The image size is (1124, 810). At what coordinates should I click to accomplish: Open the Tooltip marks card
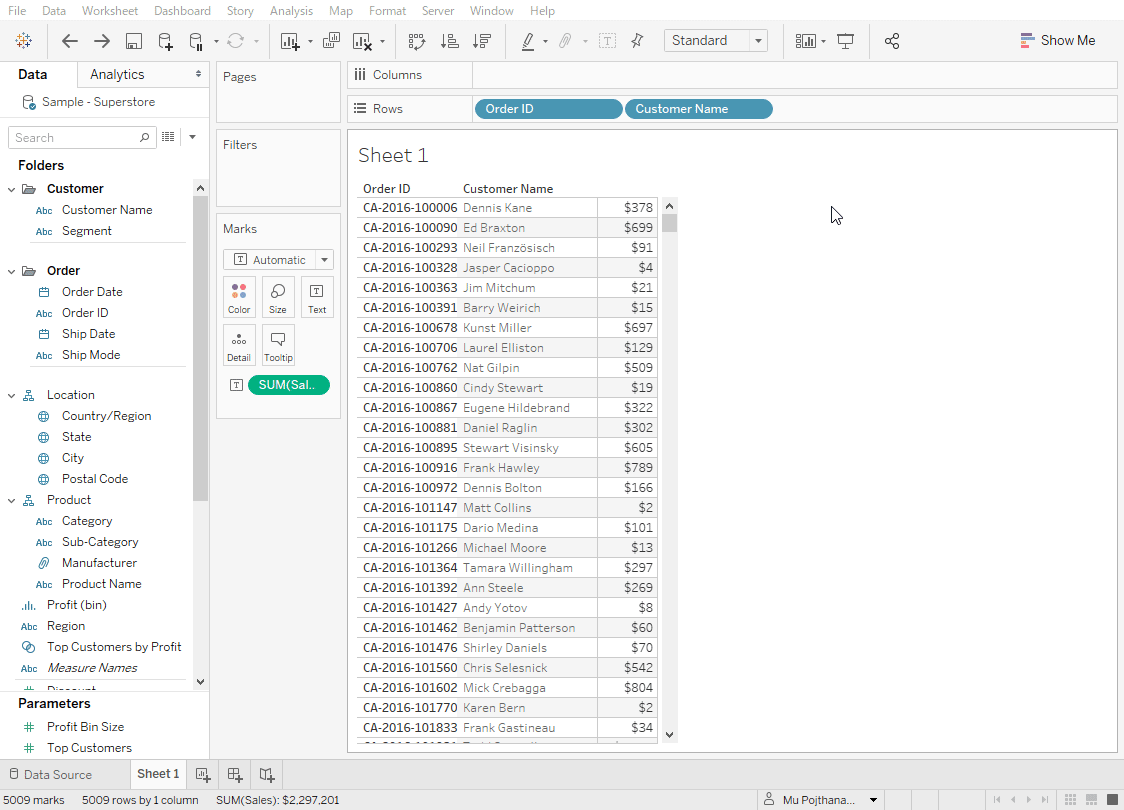[x=278, y=345]
